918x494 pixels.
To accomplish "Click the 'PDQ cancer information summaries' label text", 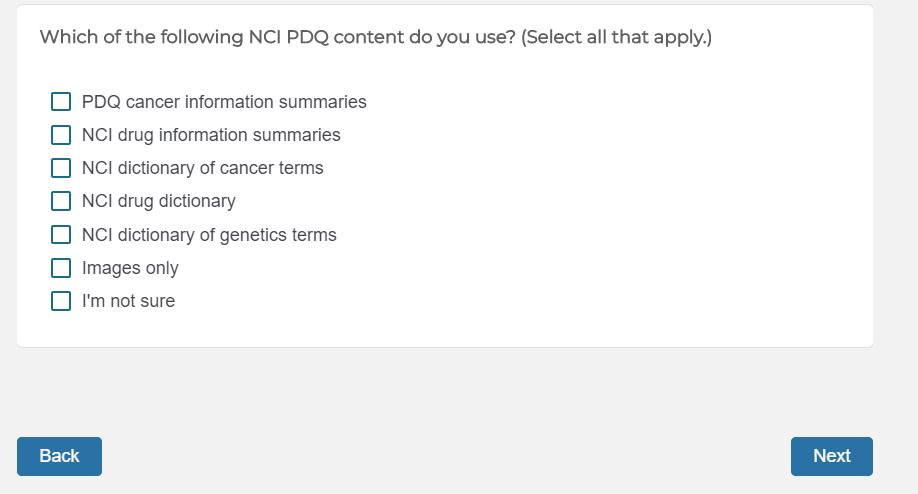I will pos(224,102).
